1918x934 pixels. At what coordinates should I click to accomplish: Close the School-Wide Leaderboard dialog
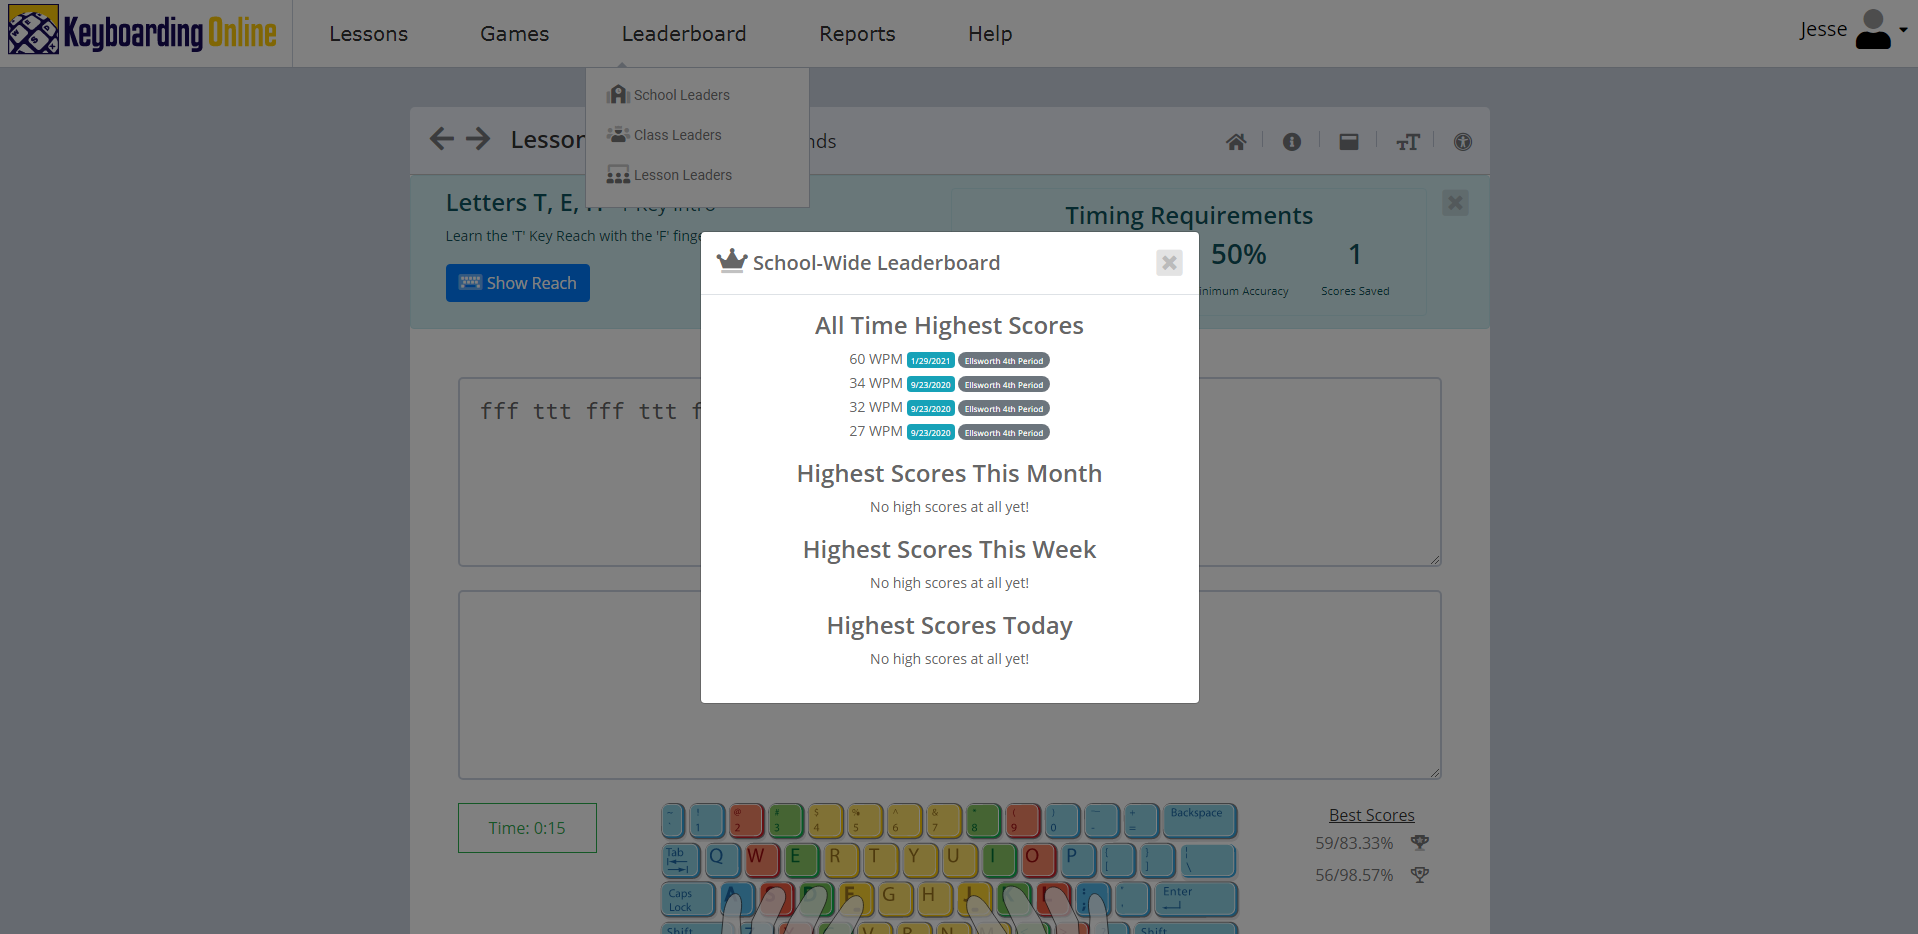(x=1168, y=263)
